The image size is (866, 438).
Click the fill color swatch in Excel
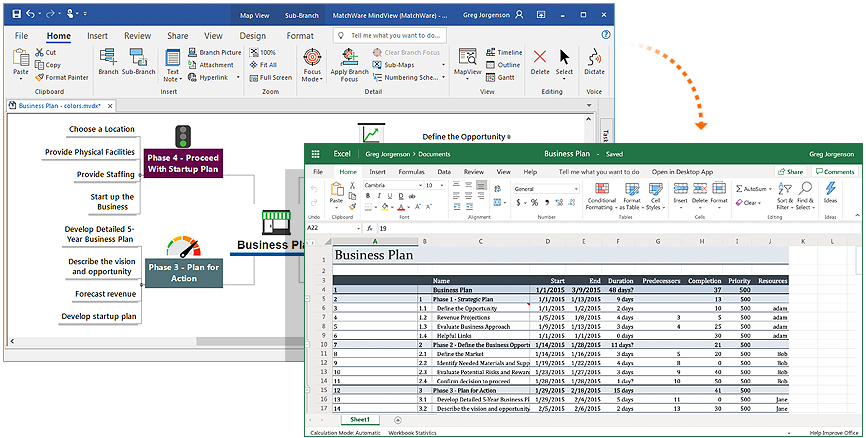click(384, 207)
